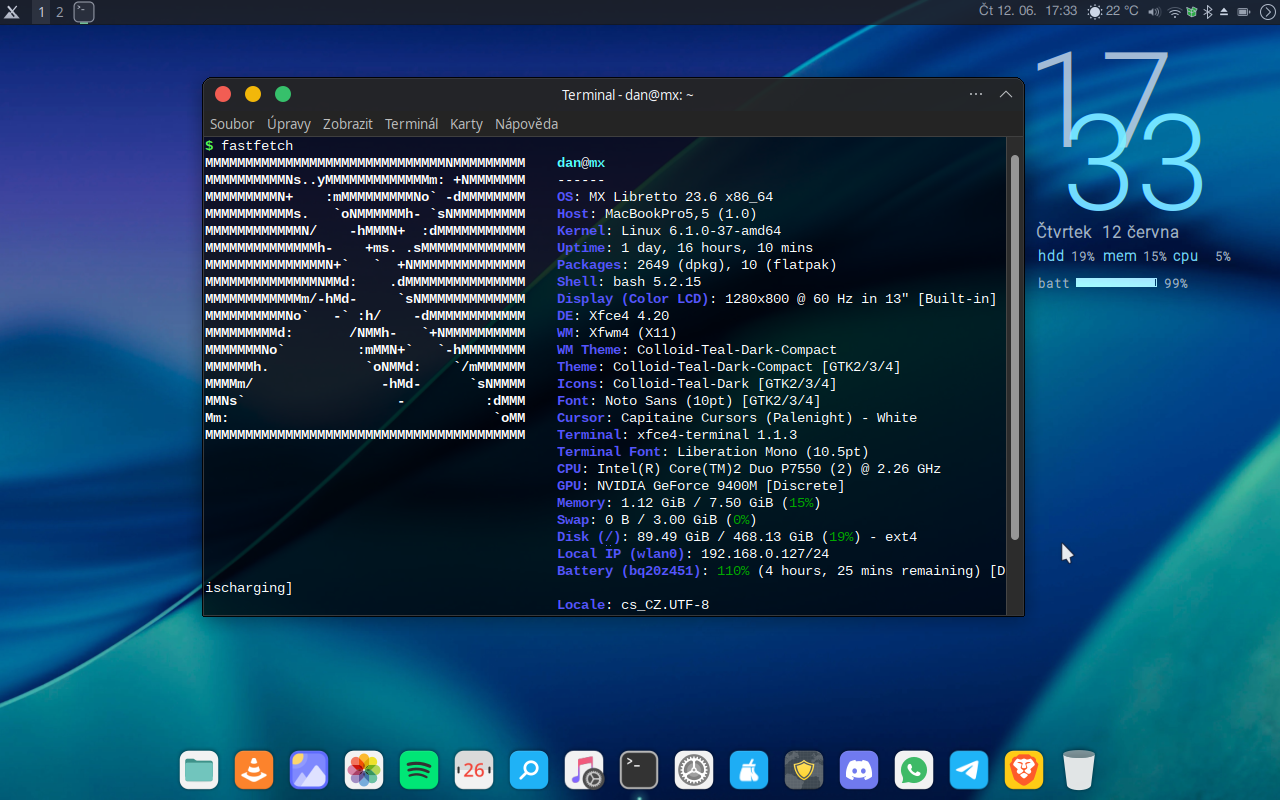The height and width of the screenshot is (800, 1280).
Task: Open Discord from the dock
Action: point(858,770)
